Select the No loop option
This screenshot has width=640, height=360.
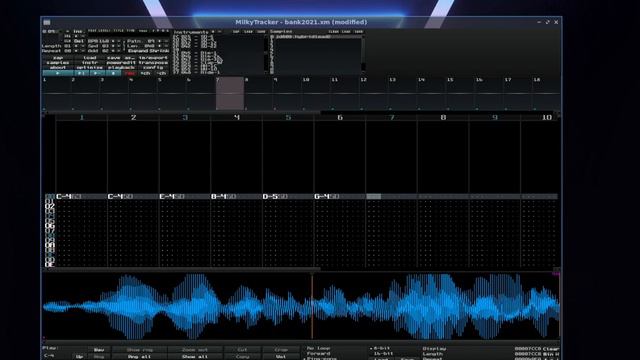[x=318, y=348]
